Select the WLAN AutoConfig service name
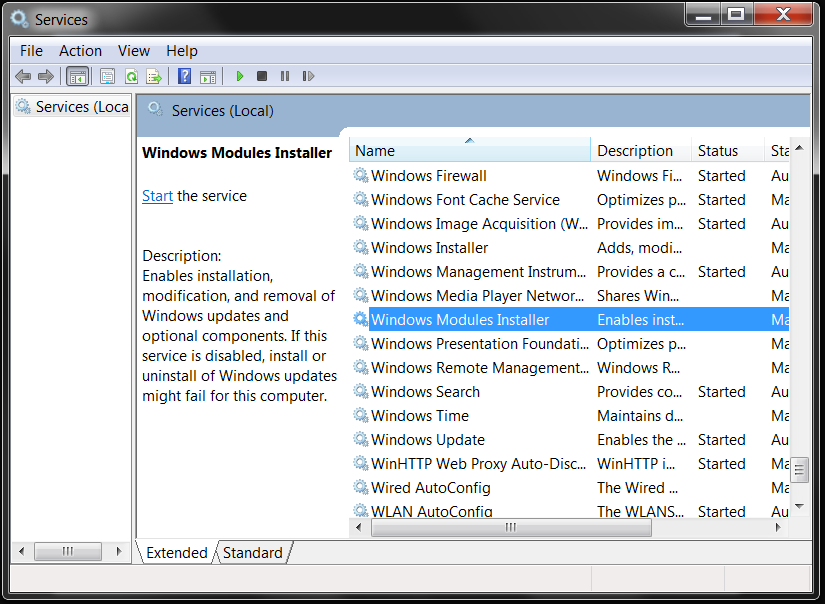The image size is (825, 604). pyautogui.click(x=431, y=511)
